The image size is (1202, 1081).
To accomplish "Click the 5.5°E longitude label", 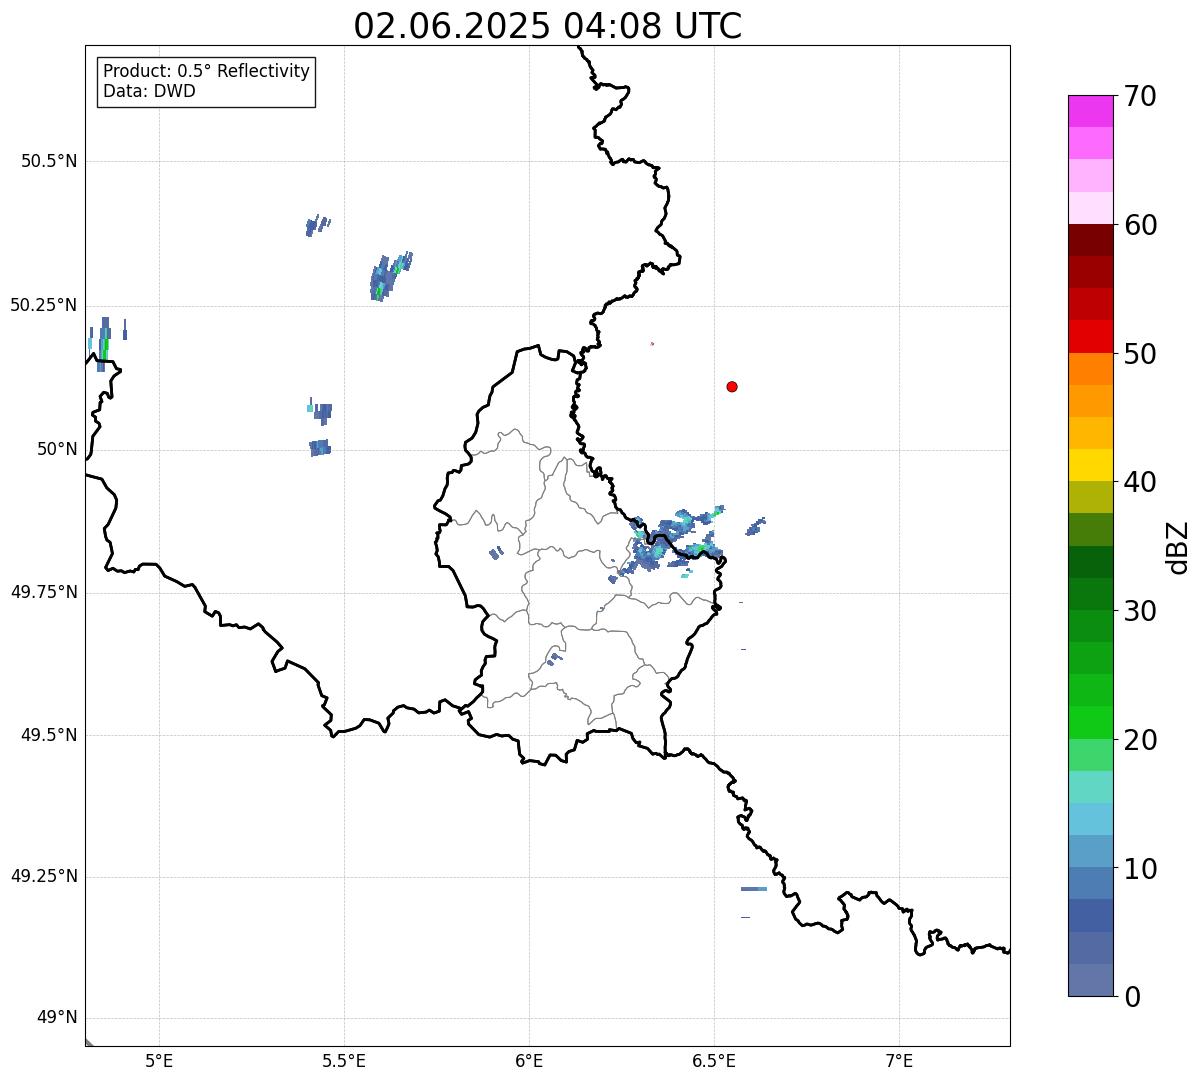I will [345, 1061].
